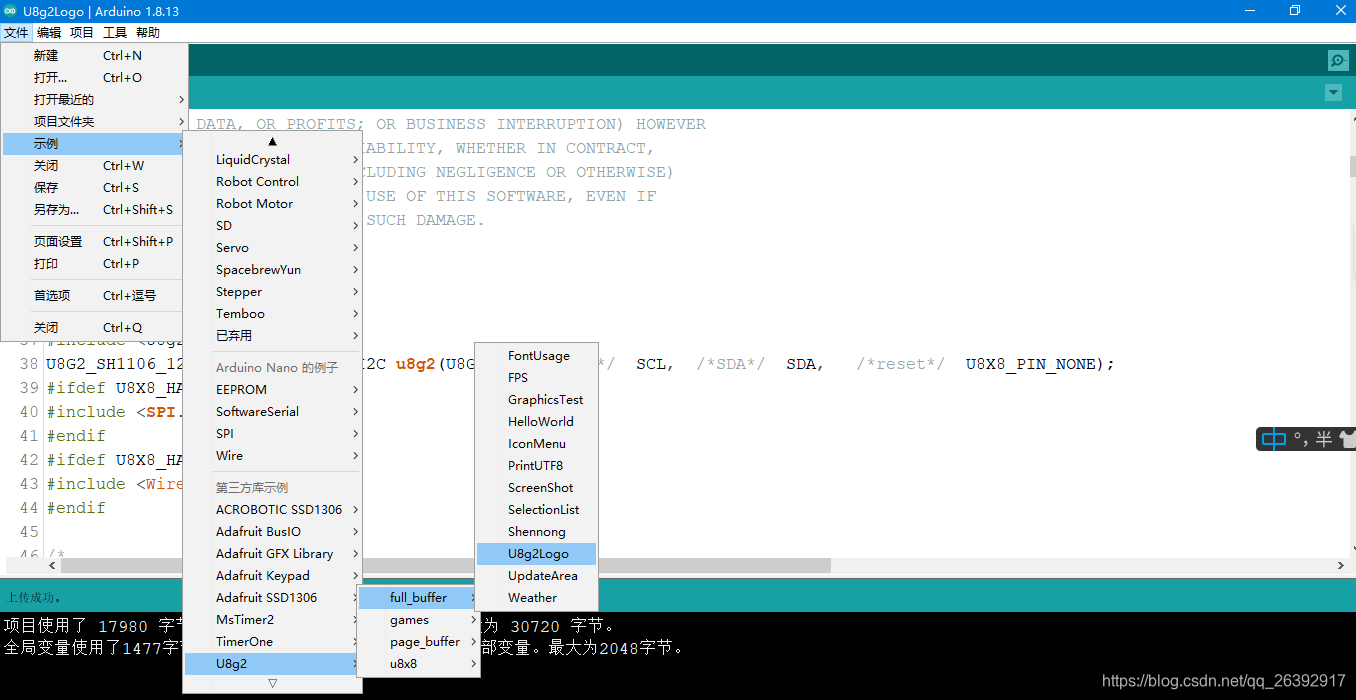Choose 打印 Ctrl+P entry
The width and height of the screenshot is (1356, 700).
pos(94,264)
